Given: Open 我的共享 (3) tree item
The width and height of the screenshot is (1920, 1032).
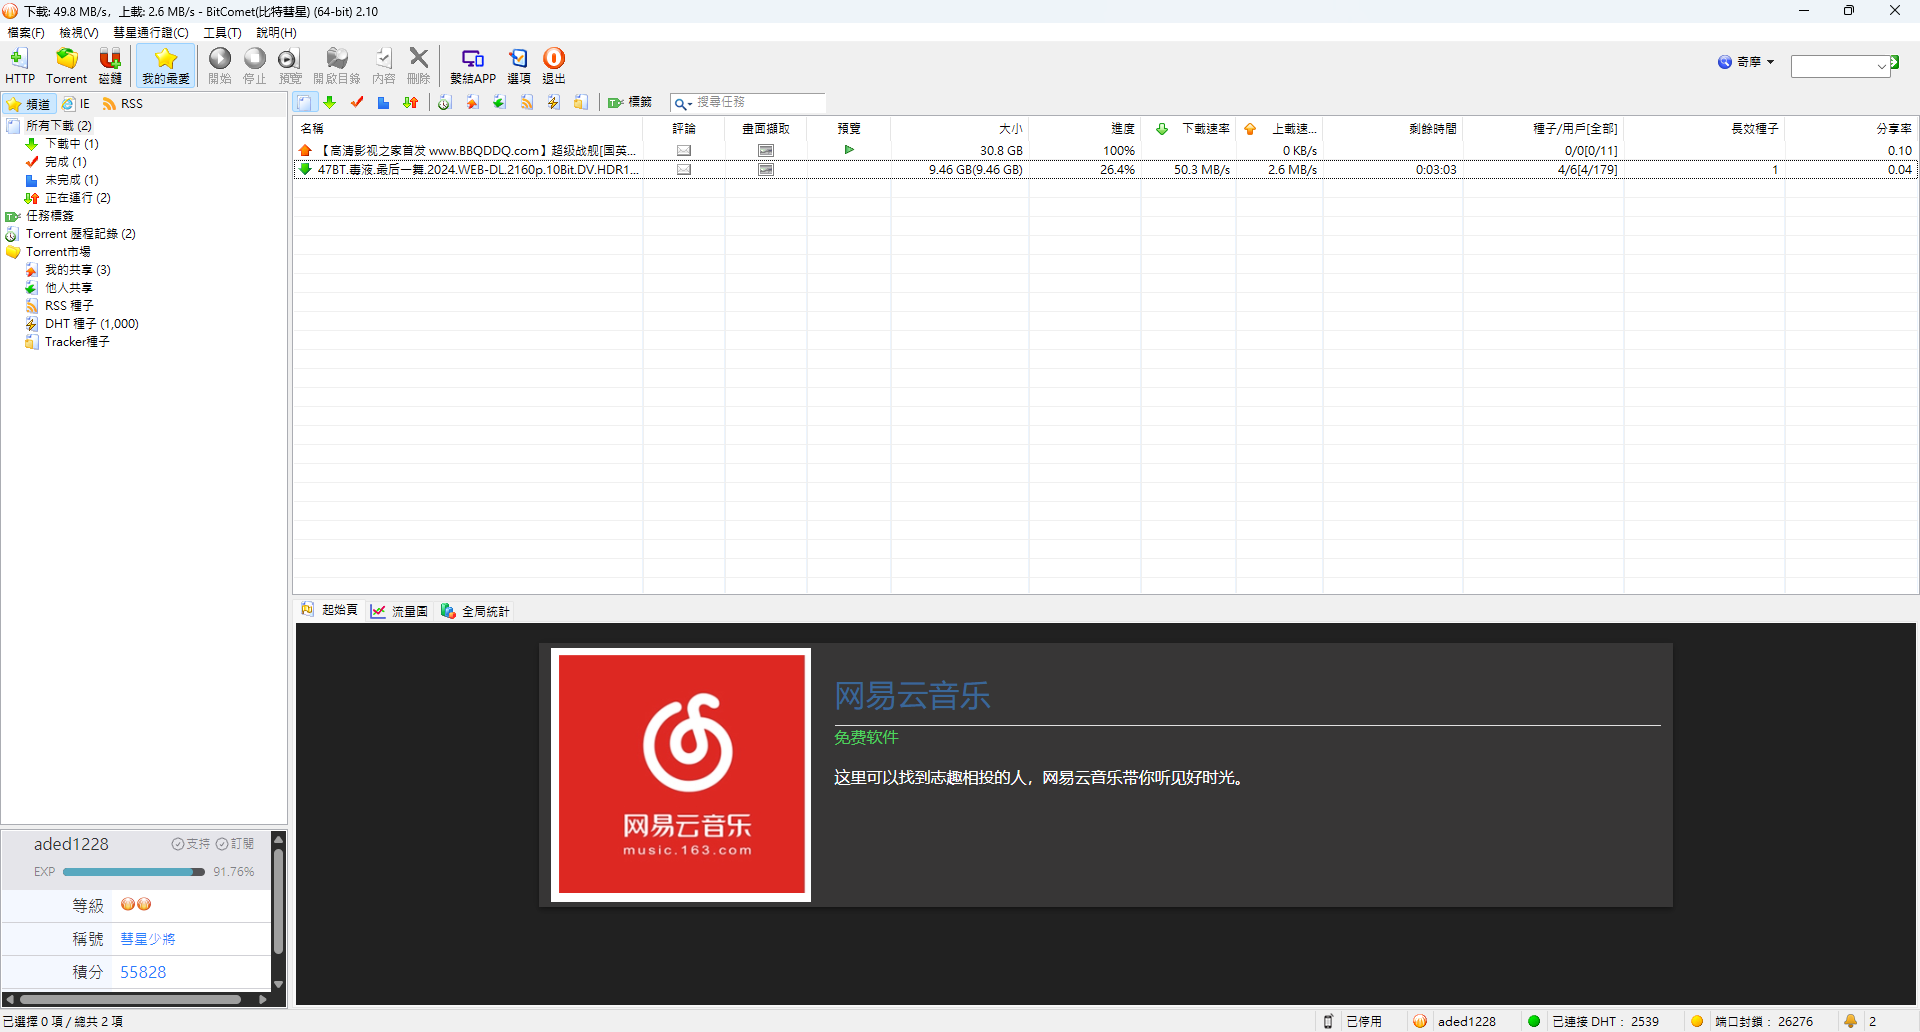Looking at the screenshot, I should tap(78, 270).
